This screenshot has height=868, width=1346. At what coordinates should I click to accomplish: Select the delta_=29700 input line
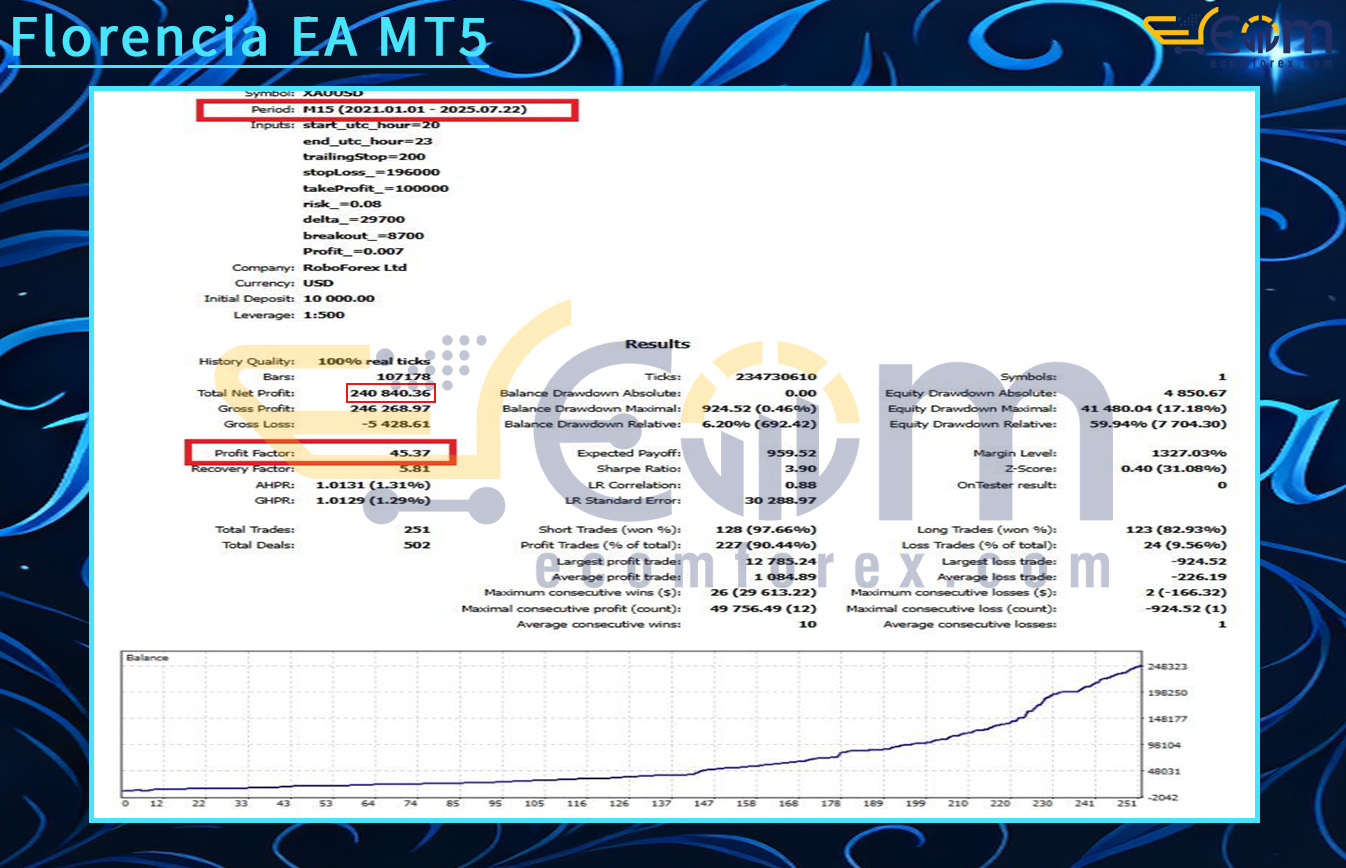click(x=354, y=219)
